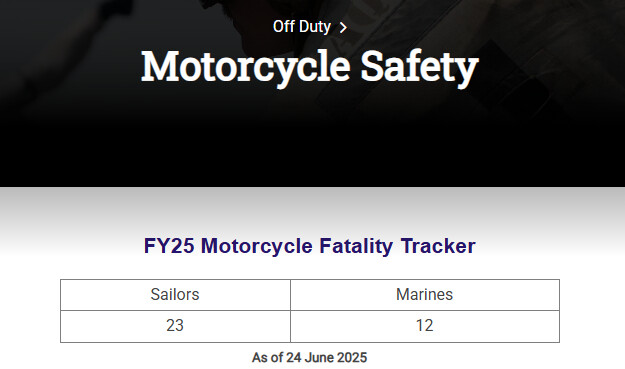Screen dimensions: 625x369
Task: Click the word Motorcycle in the large title
Action: click(246, 67)
